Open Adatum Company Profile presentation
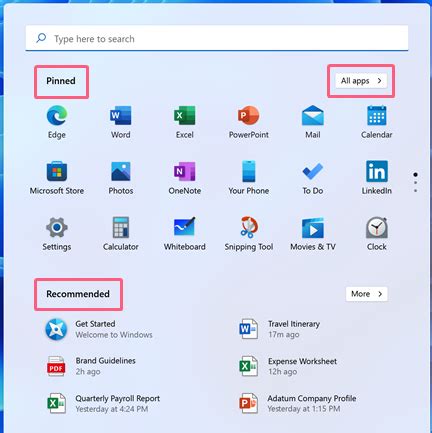The width and height of the screenshot is (432, 433). 297,403
